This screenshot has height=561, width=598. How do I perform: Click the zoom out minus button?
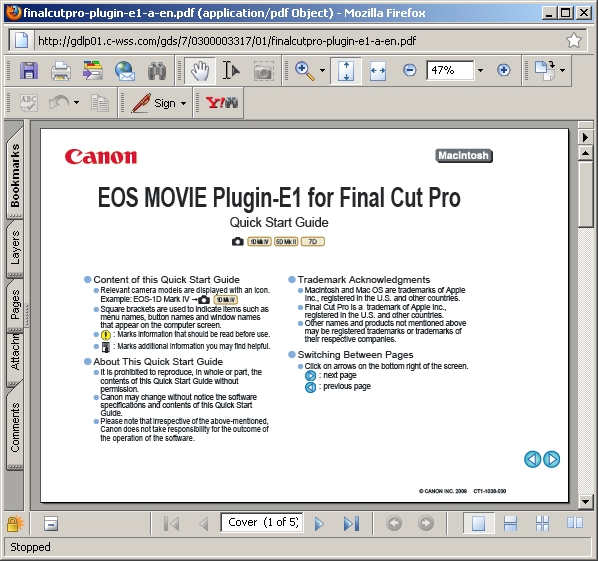point(410,70)
